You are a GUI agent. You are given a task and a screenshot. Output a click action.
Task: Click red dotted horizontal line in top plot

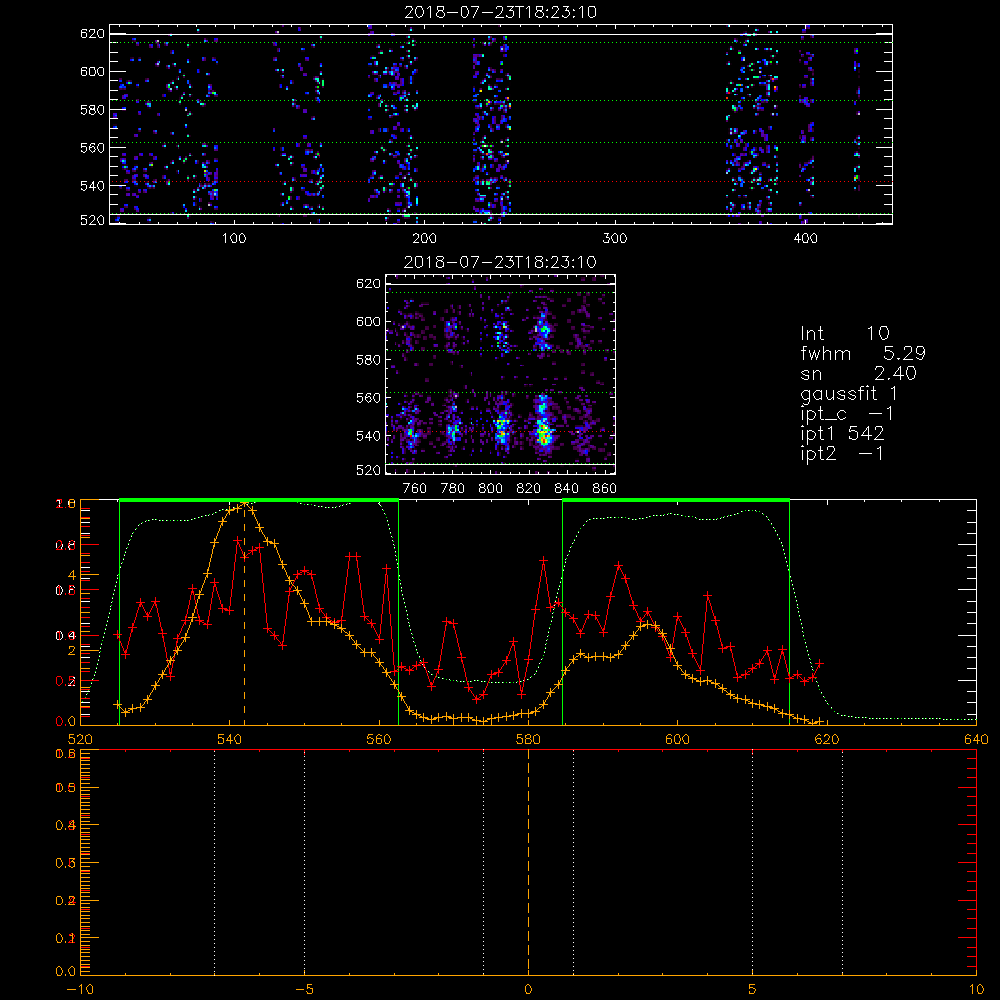tap(501, 182)
